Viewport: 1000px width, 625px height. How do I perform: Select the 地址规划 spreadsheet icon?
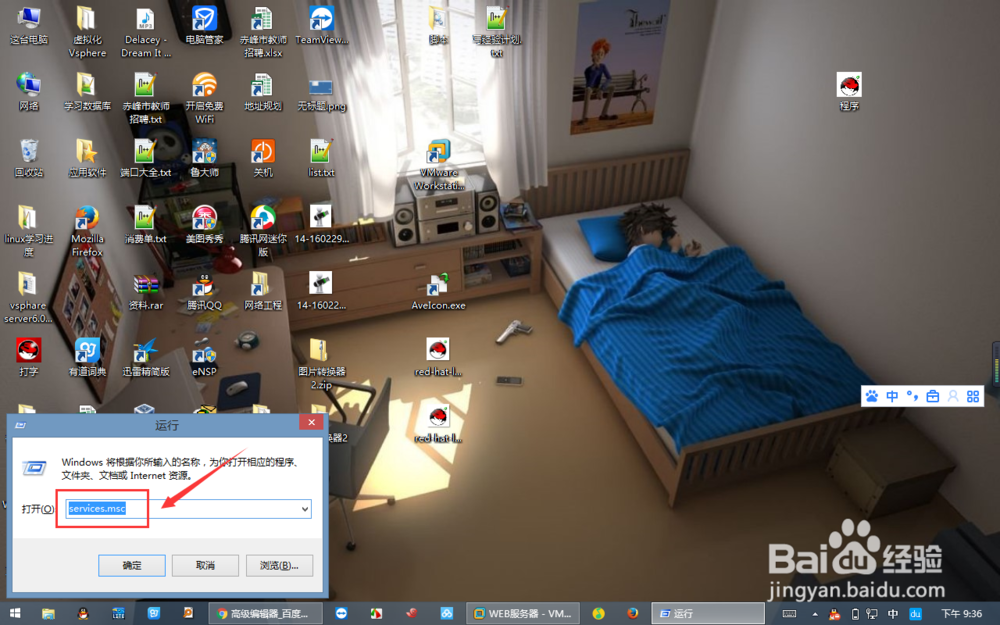tap(263, 92)
